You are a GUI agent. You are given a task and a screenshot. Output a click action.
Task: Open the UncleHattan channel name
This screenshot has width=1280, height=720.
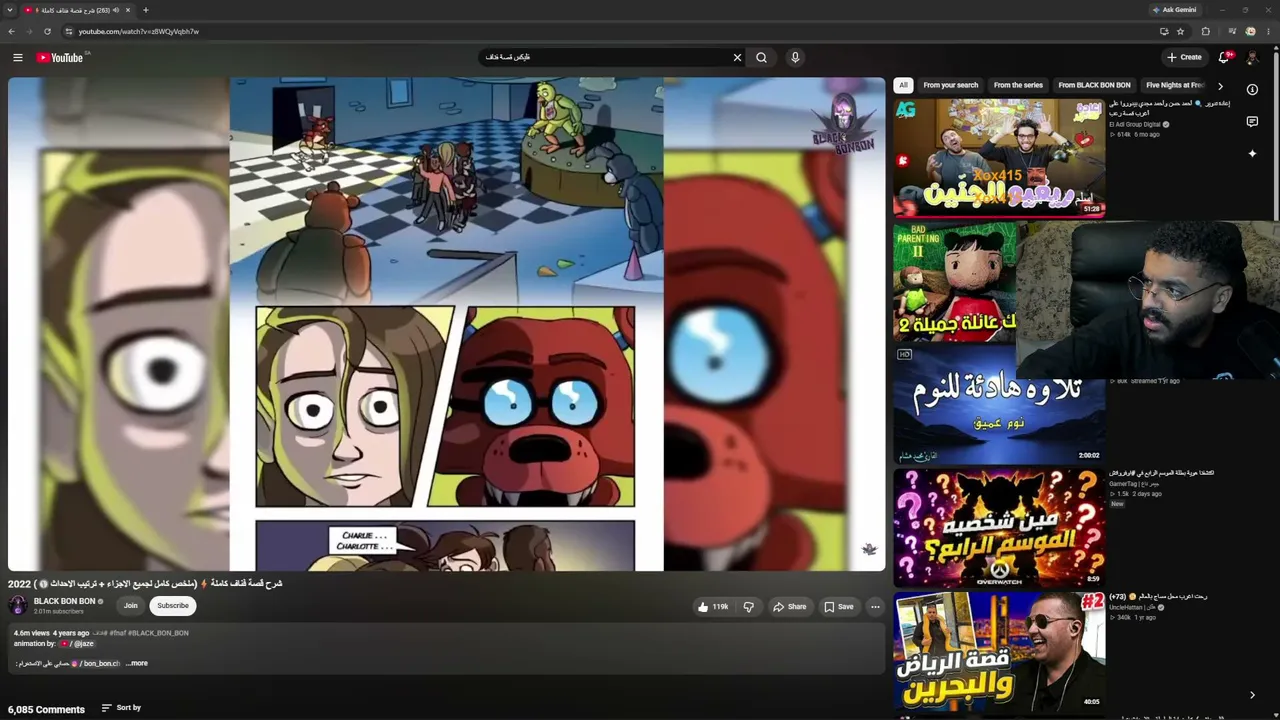click(x=1132, y=608)
